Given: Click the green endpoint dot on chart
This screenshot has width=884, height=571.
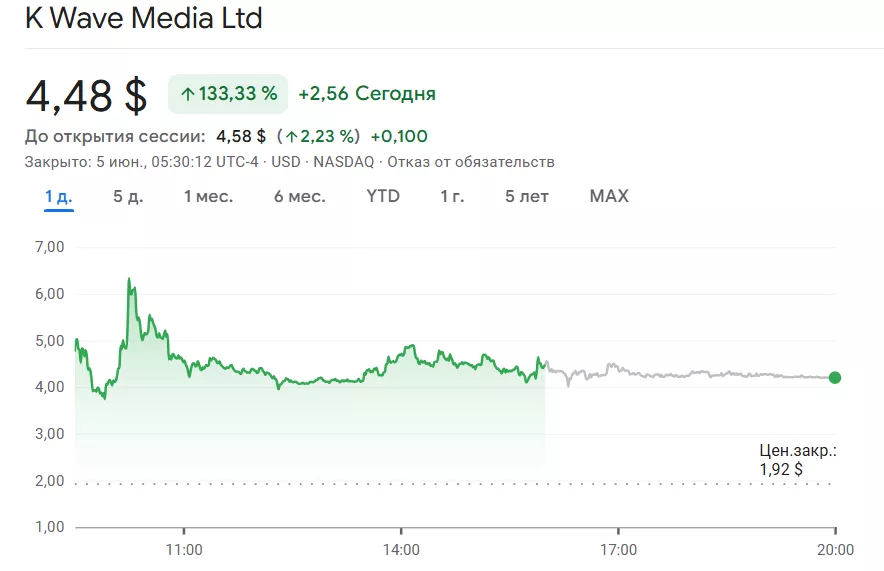Looking at the screenshot, I should [835, 378].
